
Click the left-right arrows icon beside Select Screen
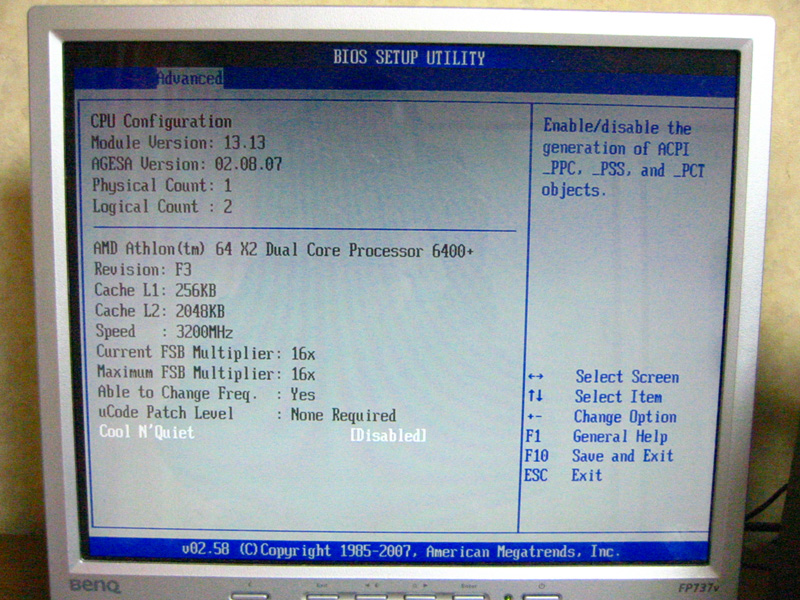click(535, 377)
